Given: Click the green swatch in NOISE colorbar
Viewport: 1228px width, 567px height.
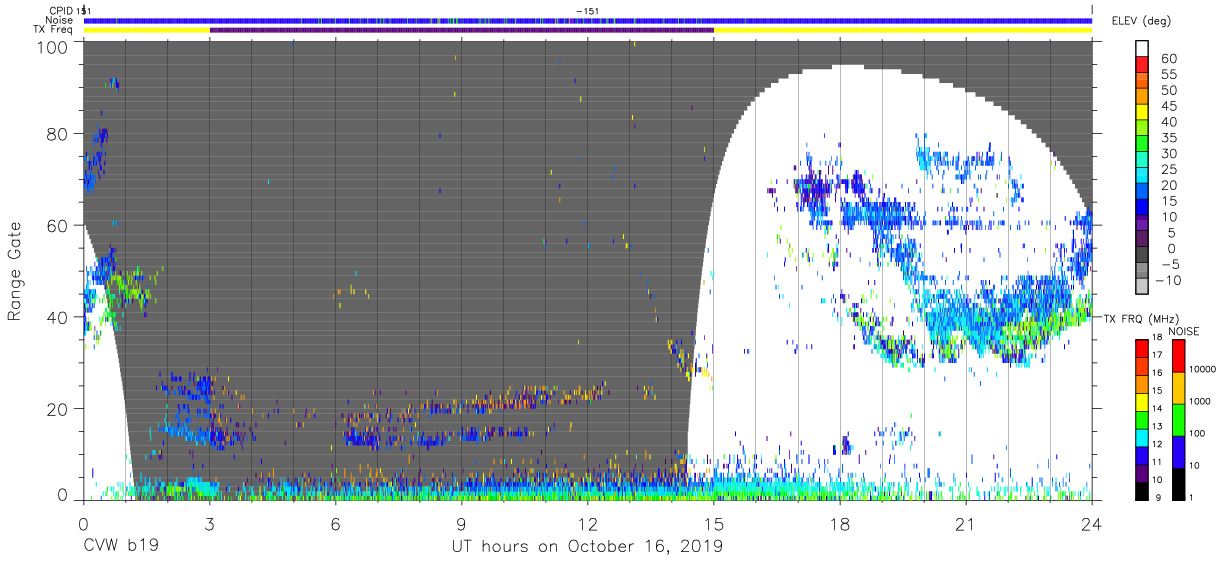Looking at the screenshot, I should point(1178,419).
